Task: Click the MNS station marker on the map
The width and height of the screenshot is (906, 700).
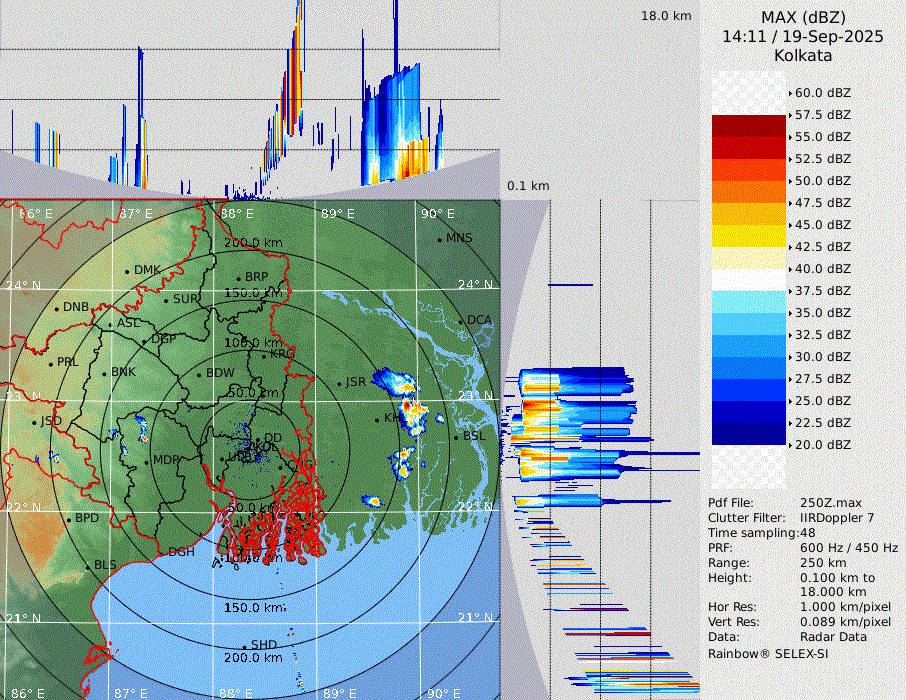Action: [x=440, y=239]
